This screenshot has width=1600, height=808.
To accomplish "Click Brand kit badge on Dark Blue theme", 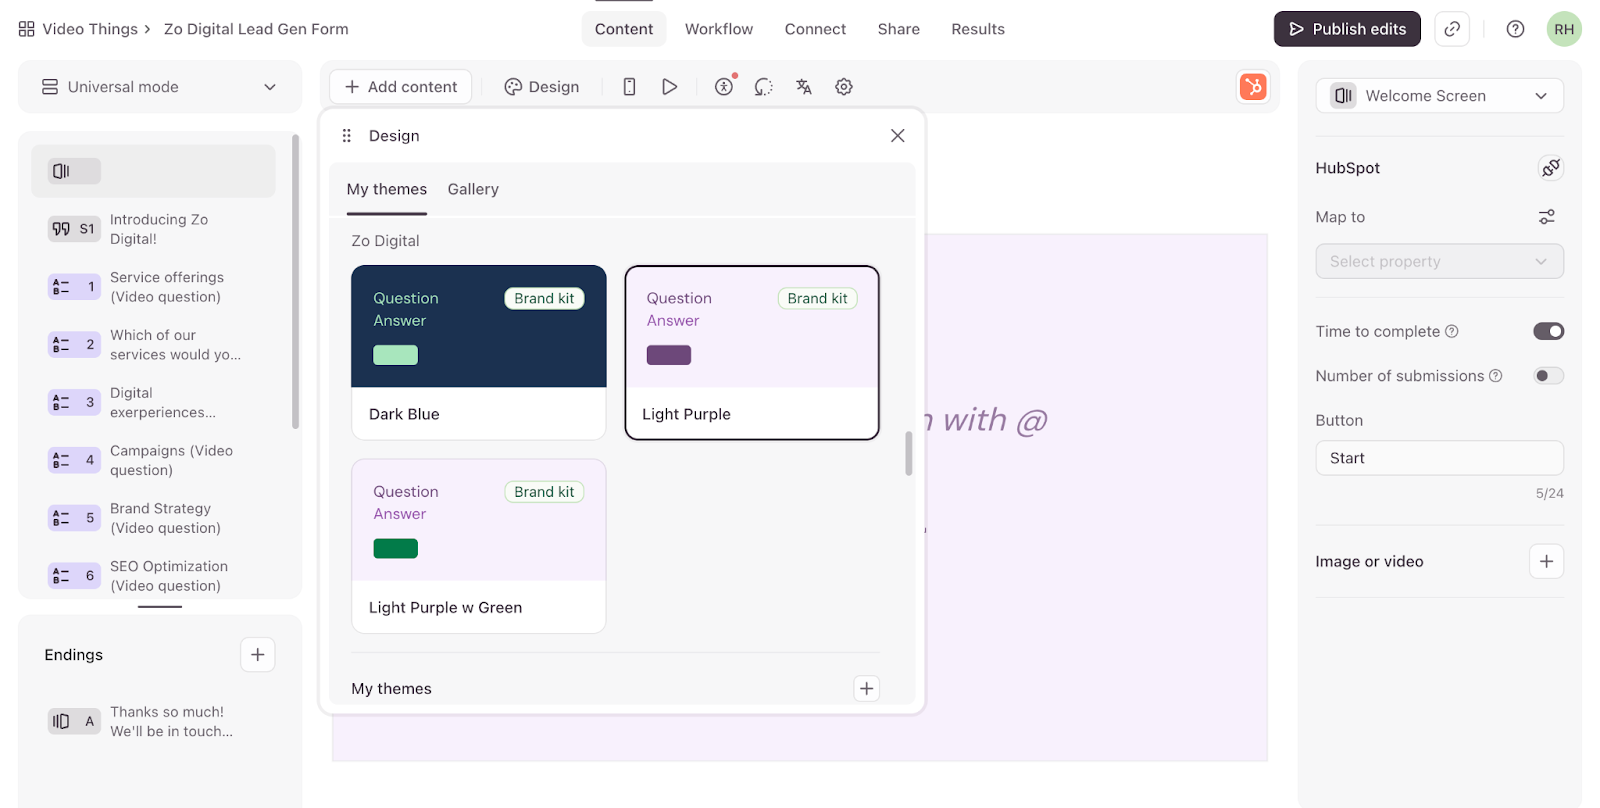I will coord(545,298).
